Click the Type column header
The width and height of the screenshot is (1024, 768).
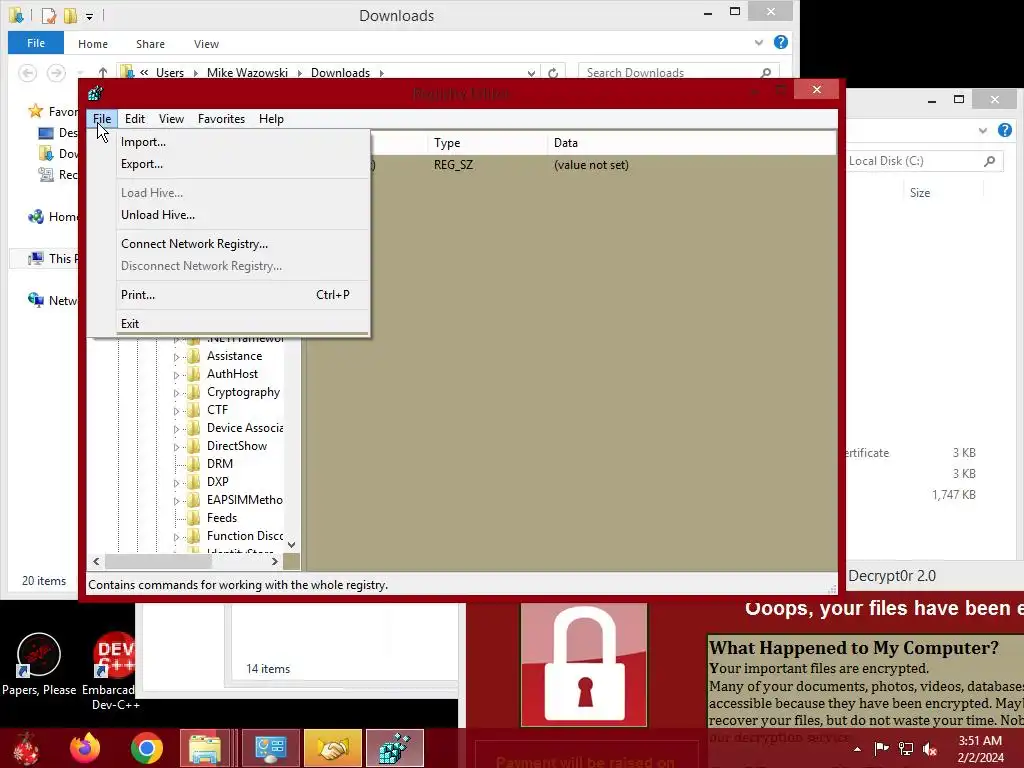coord(487,142)
